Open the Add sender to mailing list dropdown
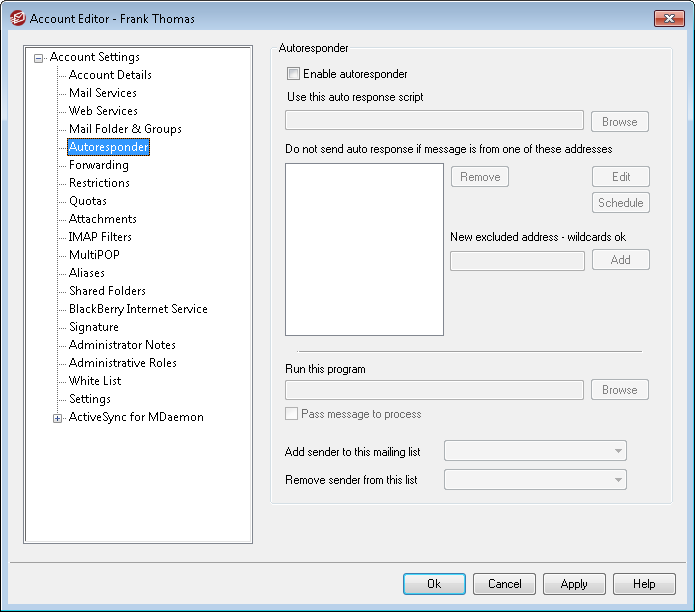 pos(535,451)
